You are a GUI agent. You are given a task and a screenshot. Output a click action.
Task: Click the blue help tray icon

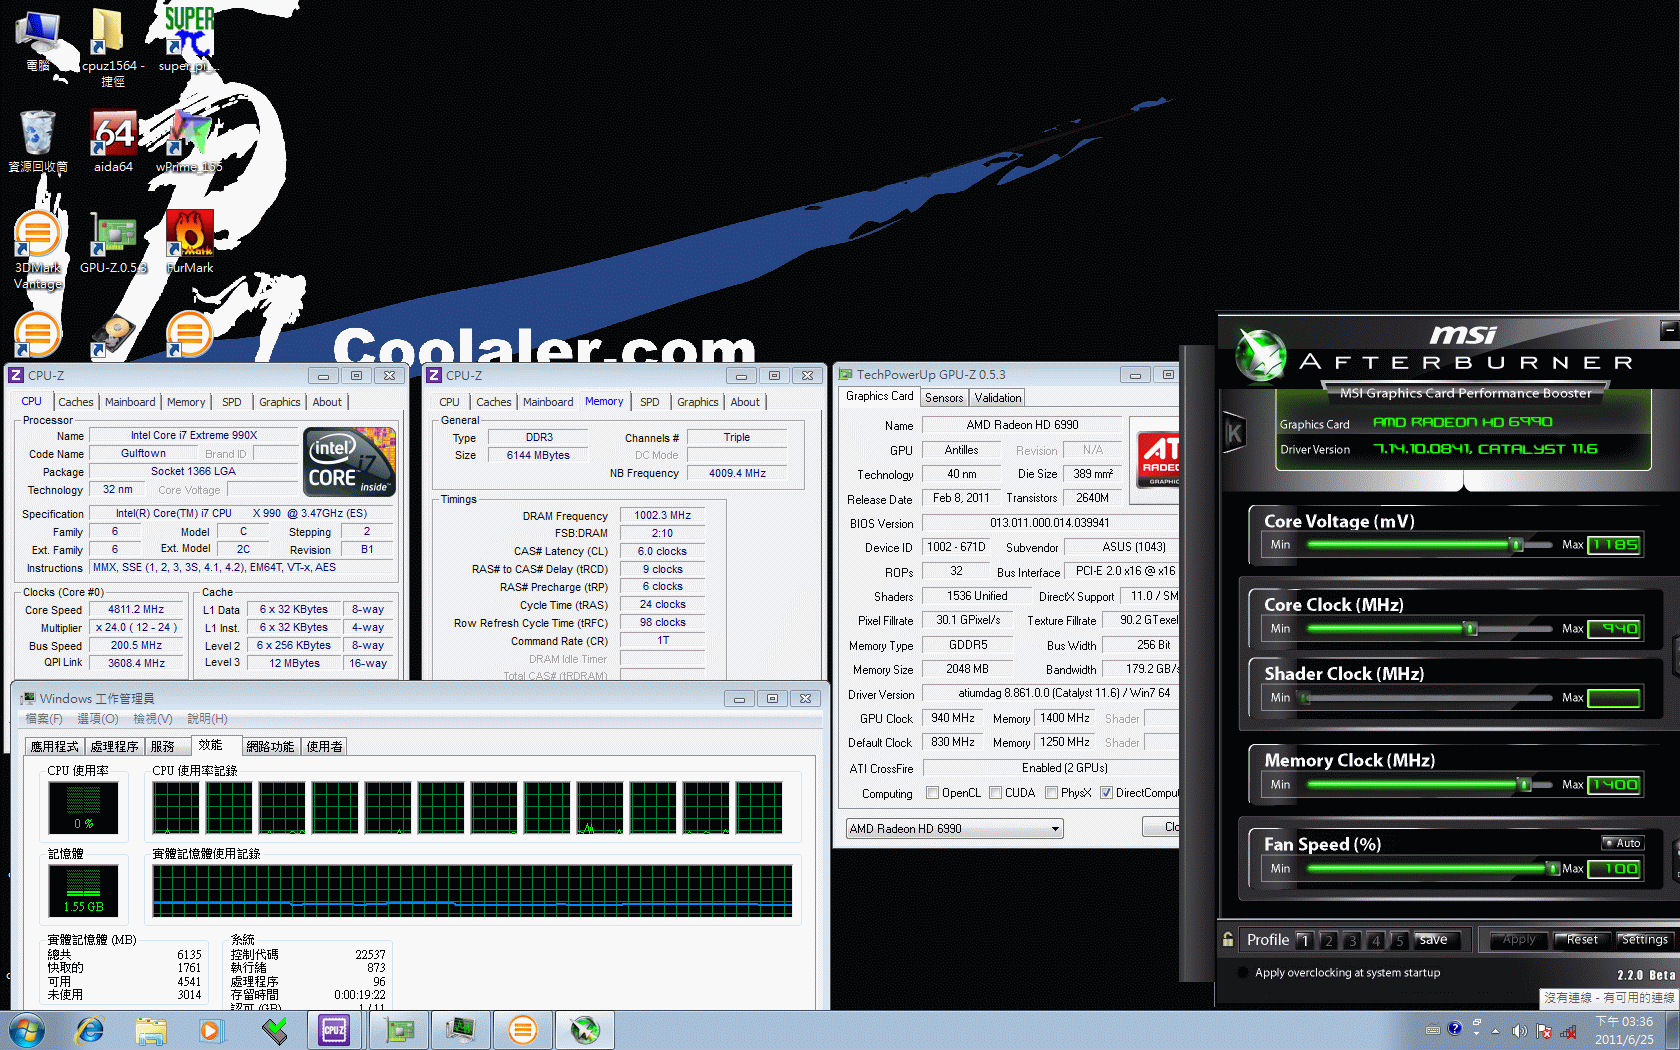coord(1454,1028)
